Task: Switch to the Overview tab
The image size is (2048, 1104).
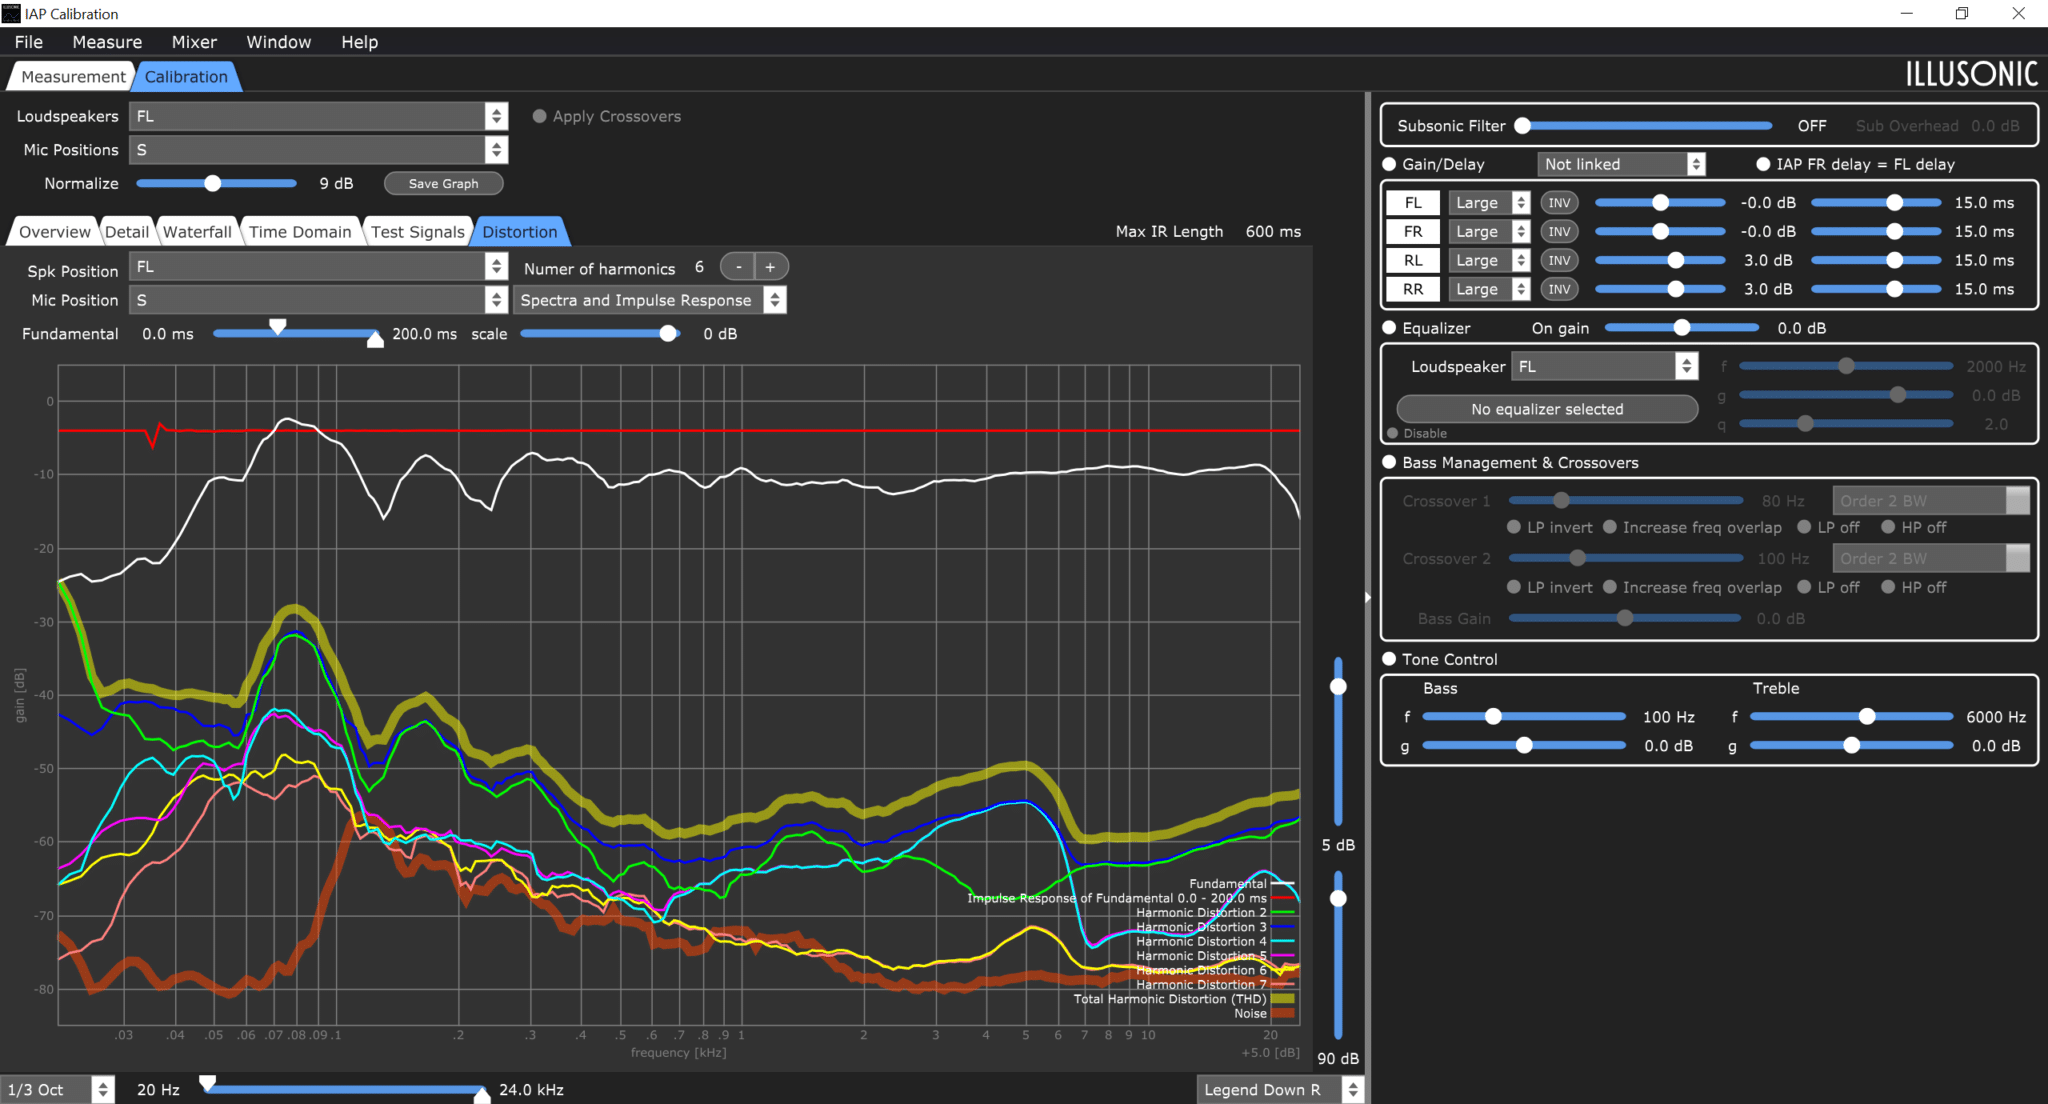Action: click(x=54, y=232)
